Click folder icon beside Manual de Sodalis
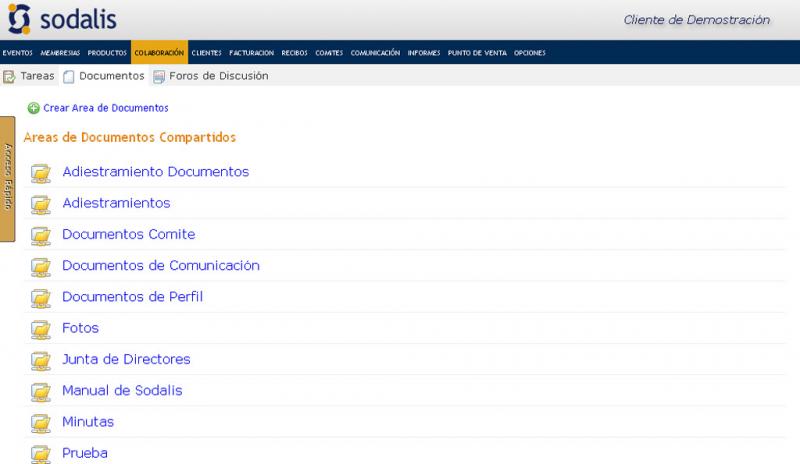 click(41, 392)
